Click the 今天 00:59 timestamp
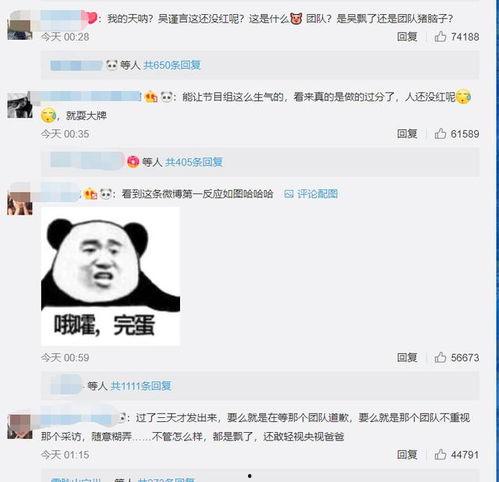 [65, 358]
